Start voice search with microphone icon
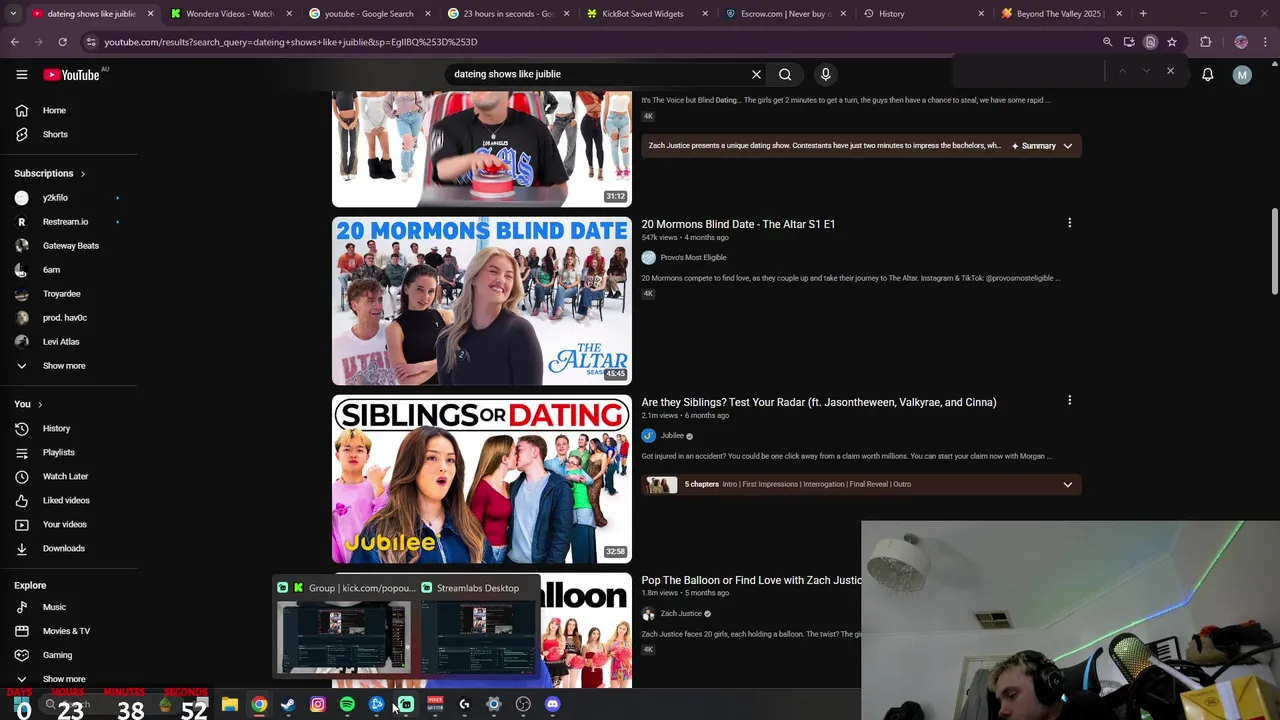Image resolution: width=1280 pixels, height=720 pixels. (825, 74)
